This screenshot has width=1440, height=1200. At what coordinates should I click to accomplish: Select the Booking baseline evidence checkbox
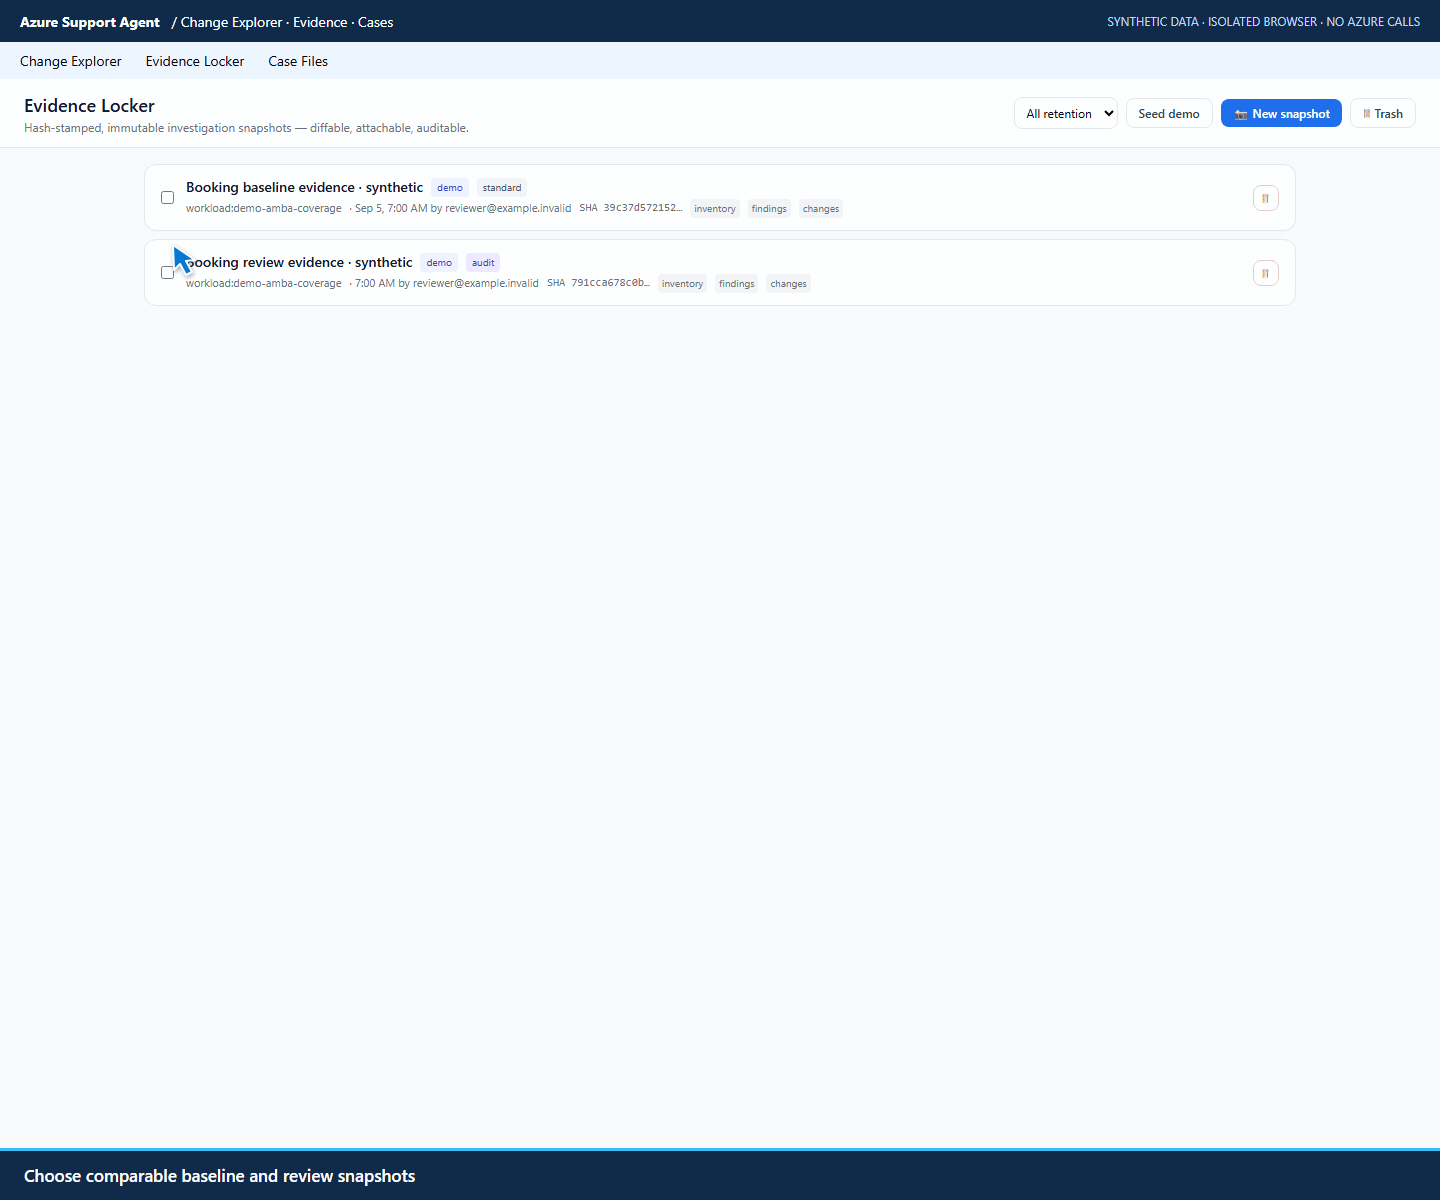click(168, 198)
